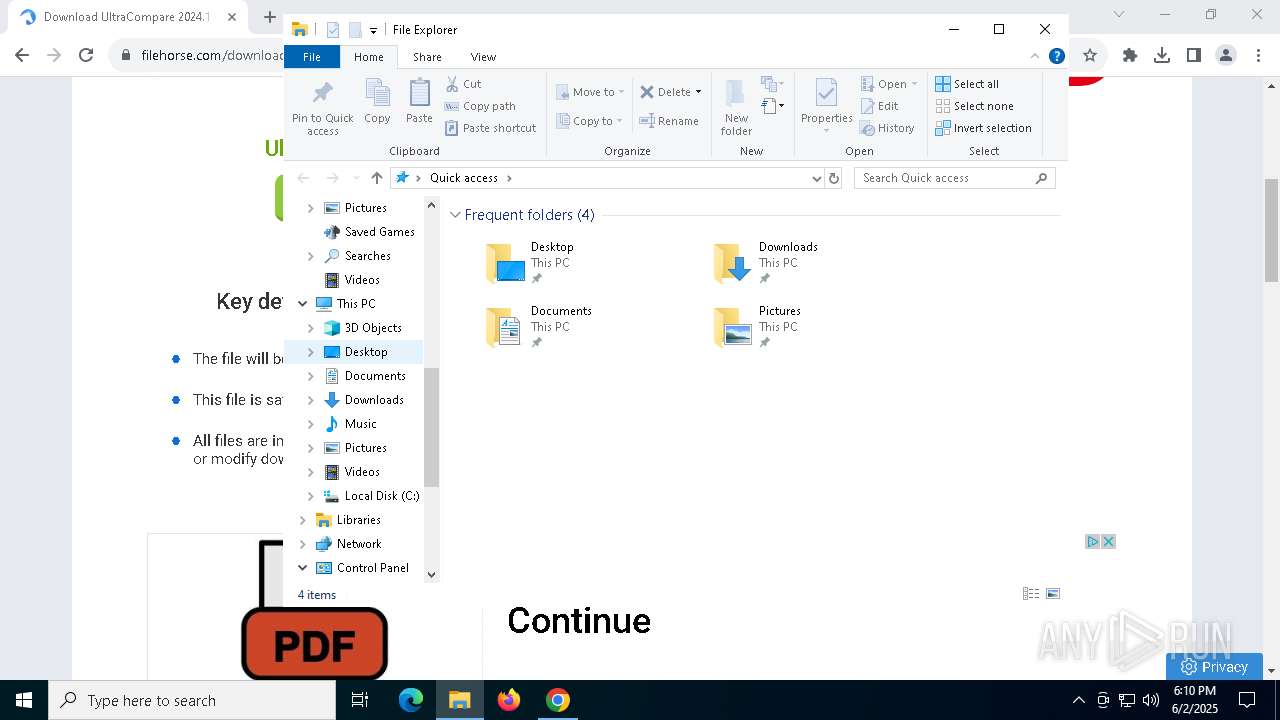
Task: Reload the Chrome page
Action: (x=86, y=55)
